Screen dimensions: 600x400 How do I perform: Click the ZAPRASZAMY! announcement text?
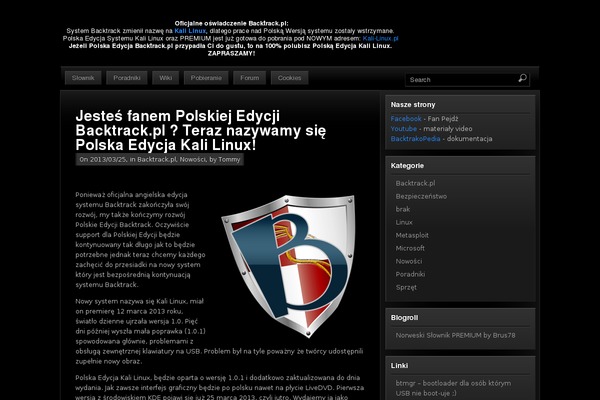pos(231,53)
